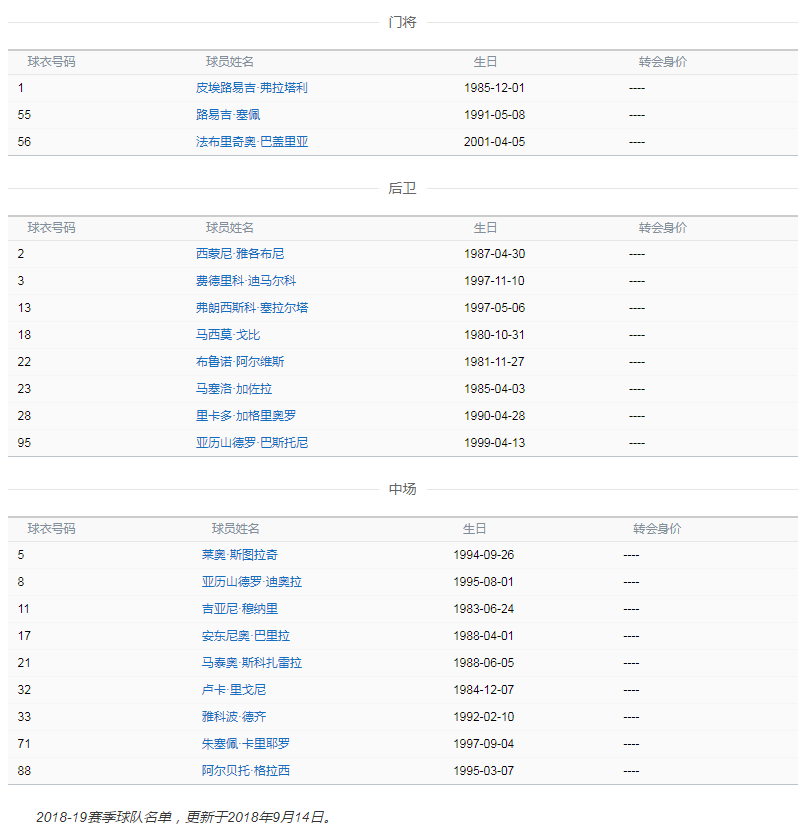Open player link 皮埃路易吉·弗拉塔利
803x825 pixels.
click(x=251, y=88)
